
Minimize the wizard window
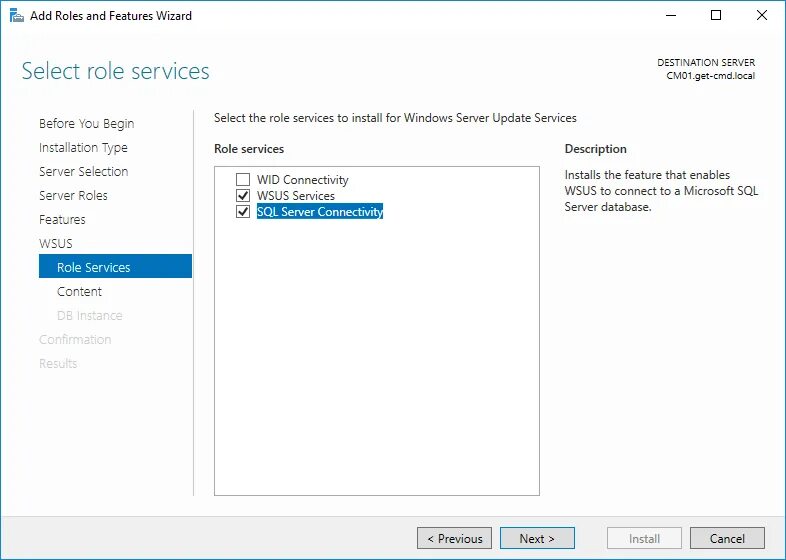pyautogui.click(x=670, y=15)
